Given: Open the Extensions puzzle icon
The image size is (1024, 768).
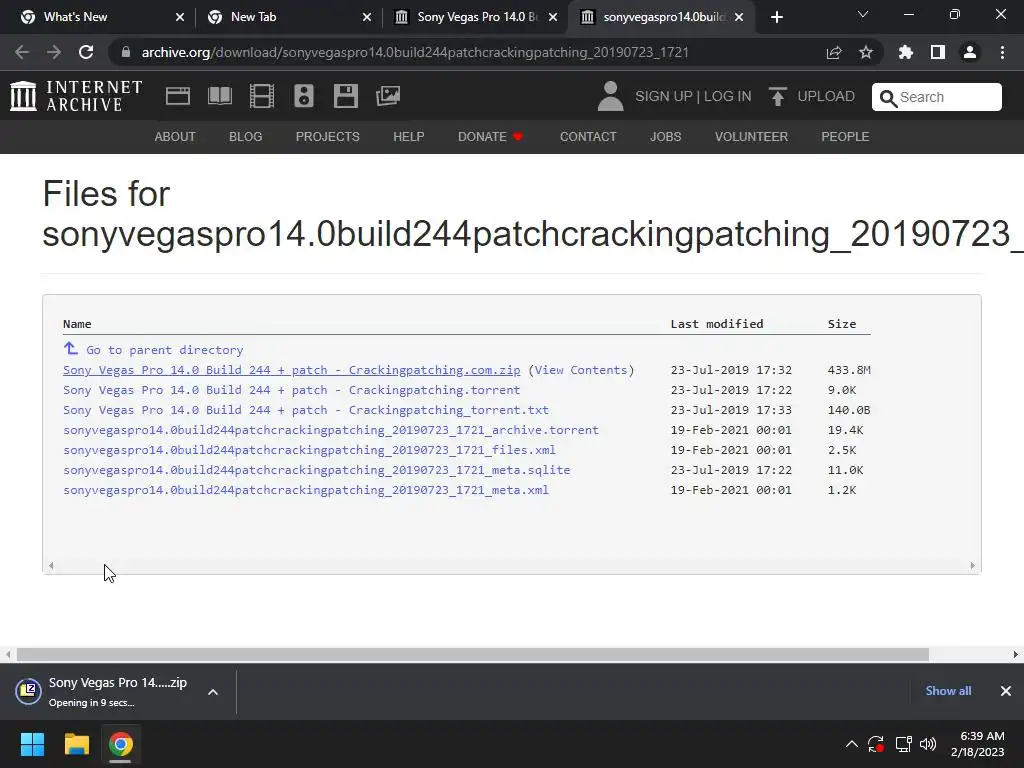Looking at the screenshot, I should [906, 52].
